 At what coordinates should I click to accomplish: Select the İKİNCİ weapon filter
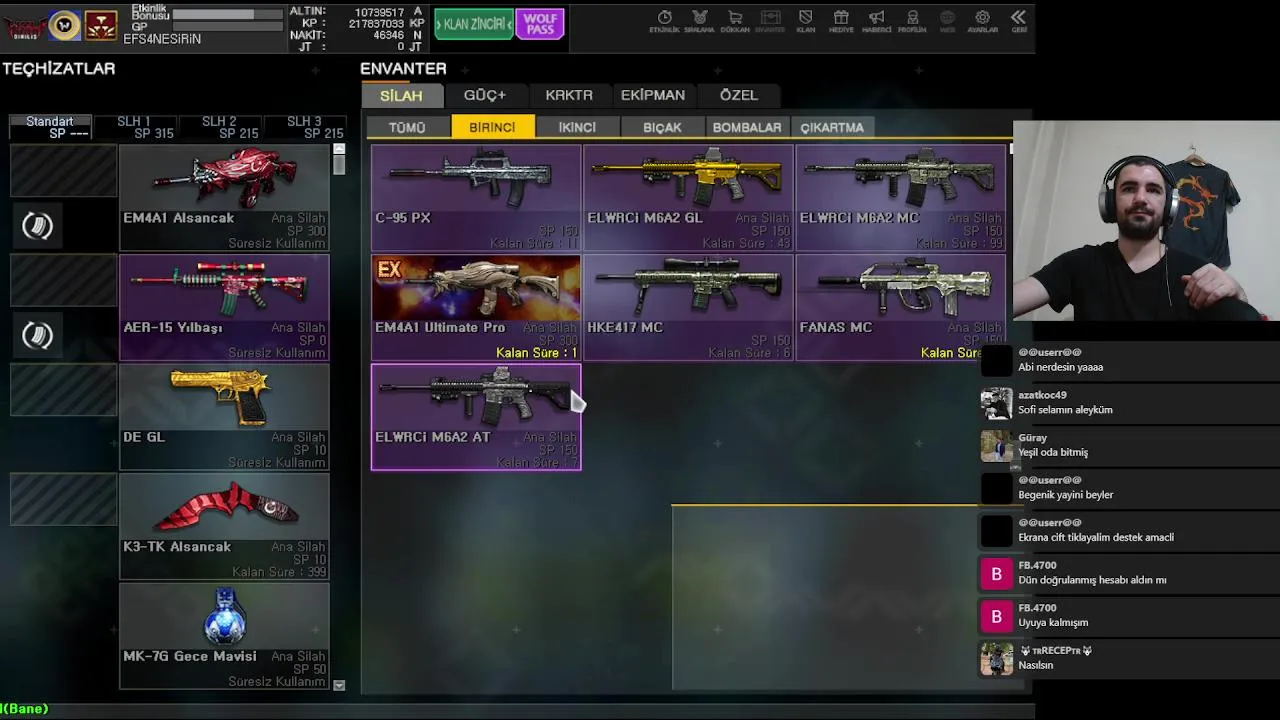click(577, 127)
